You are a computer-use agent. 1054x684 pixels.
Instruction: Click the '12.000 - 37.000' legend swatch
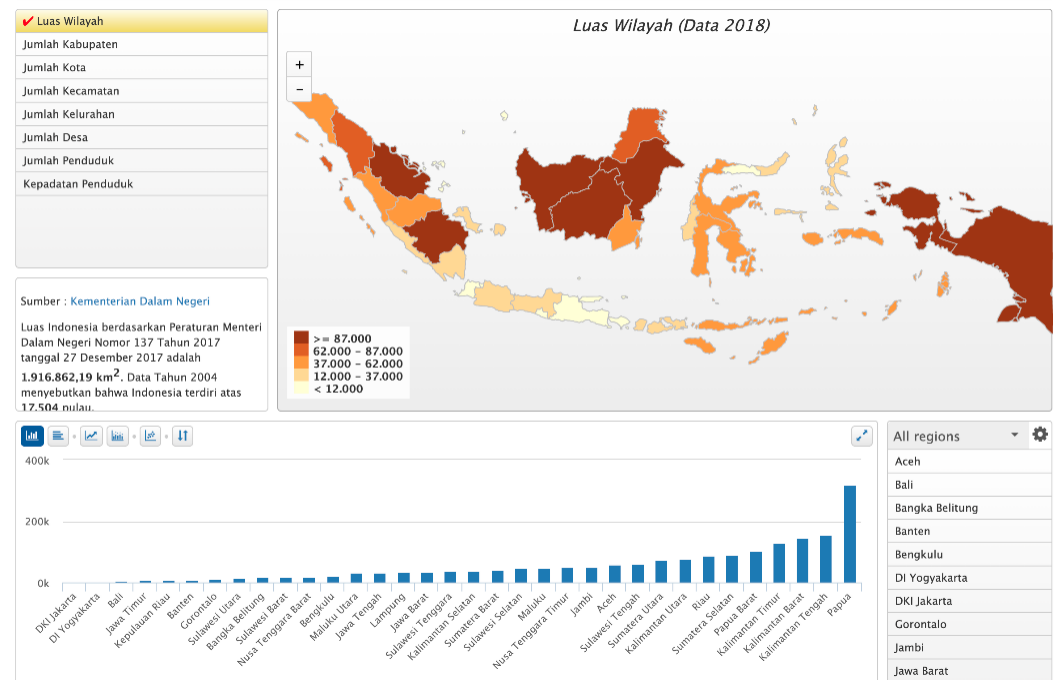[x=301, y=376]
